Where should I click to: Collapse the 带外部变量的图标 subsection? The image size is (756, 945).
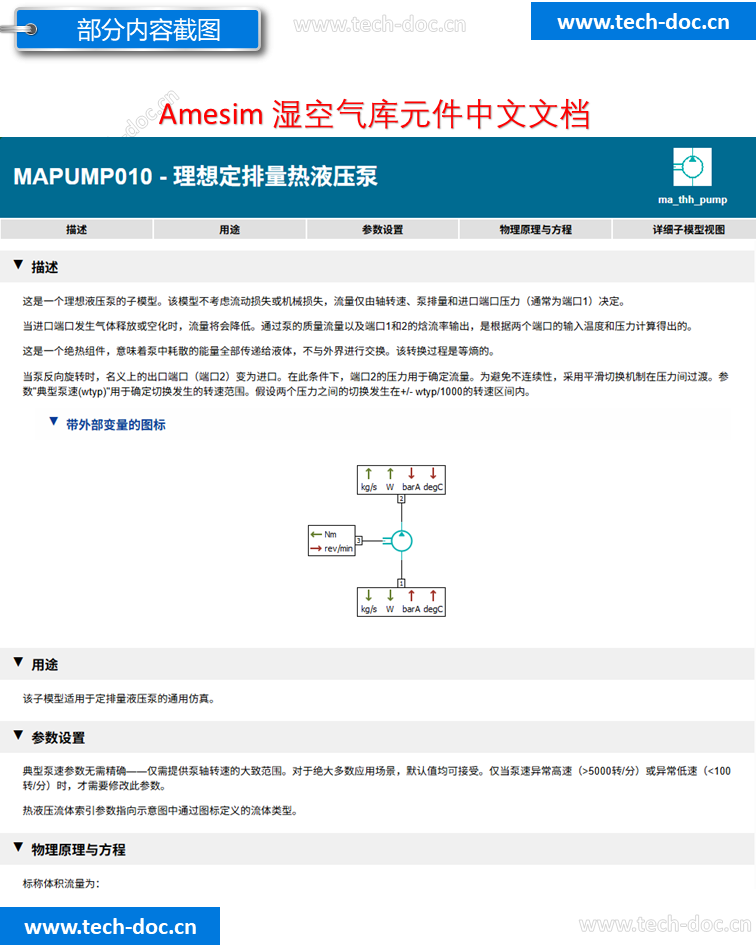tap(54, 422)
